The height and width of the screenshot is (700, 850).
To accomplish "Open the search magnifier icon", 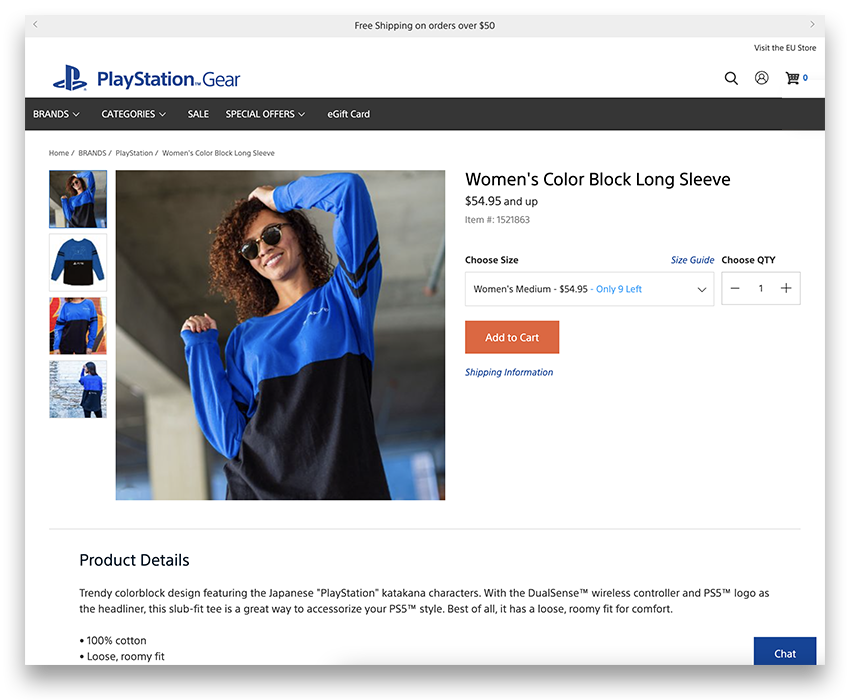I will 731,79.
